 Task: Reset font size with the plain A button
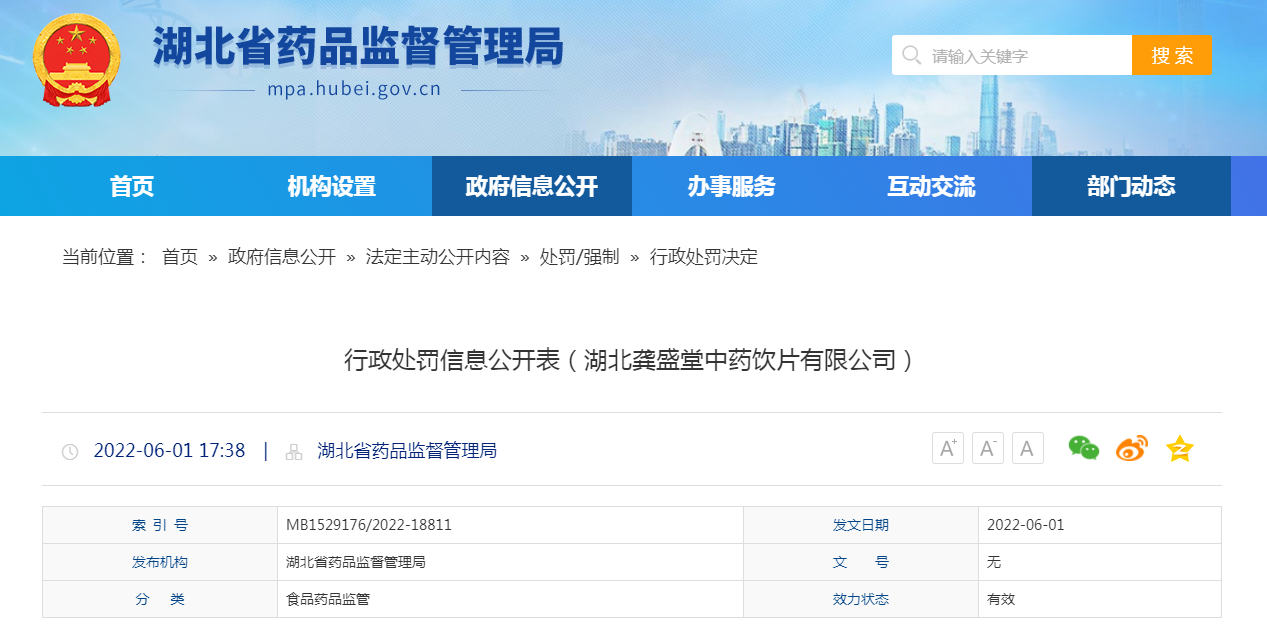(1027, 448)
